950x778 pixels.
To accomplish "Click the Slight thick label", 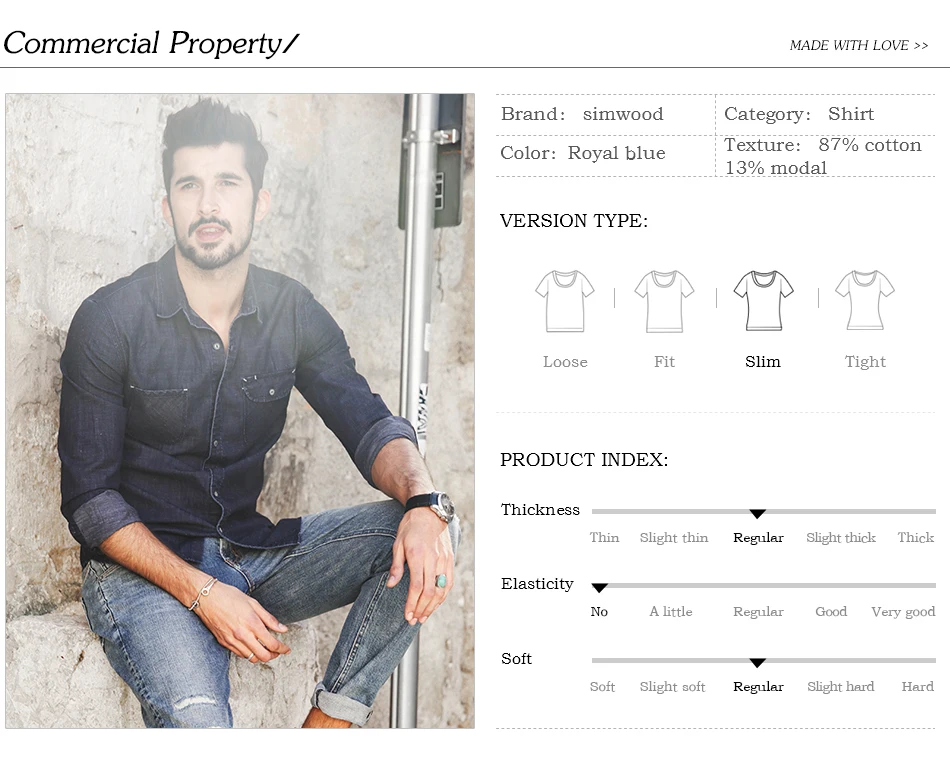I will coord(840,538).
